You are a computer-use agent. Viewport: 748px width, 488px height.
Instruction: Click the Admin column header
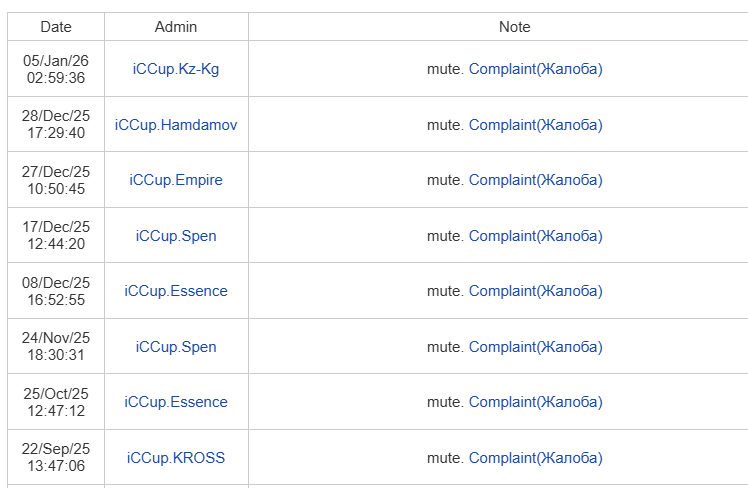coord(176,27)
